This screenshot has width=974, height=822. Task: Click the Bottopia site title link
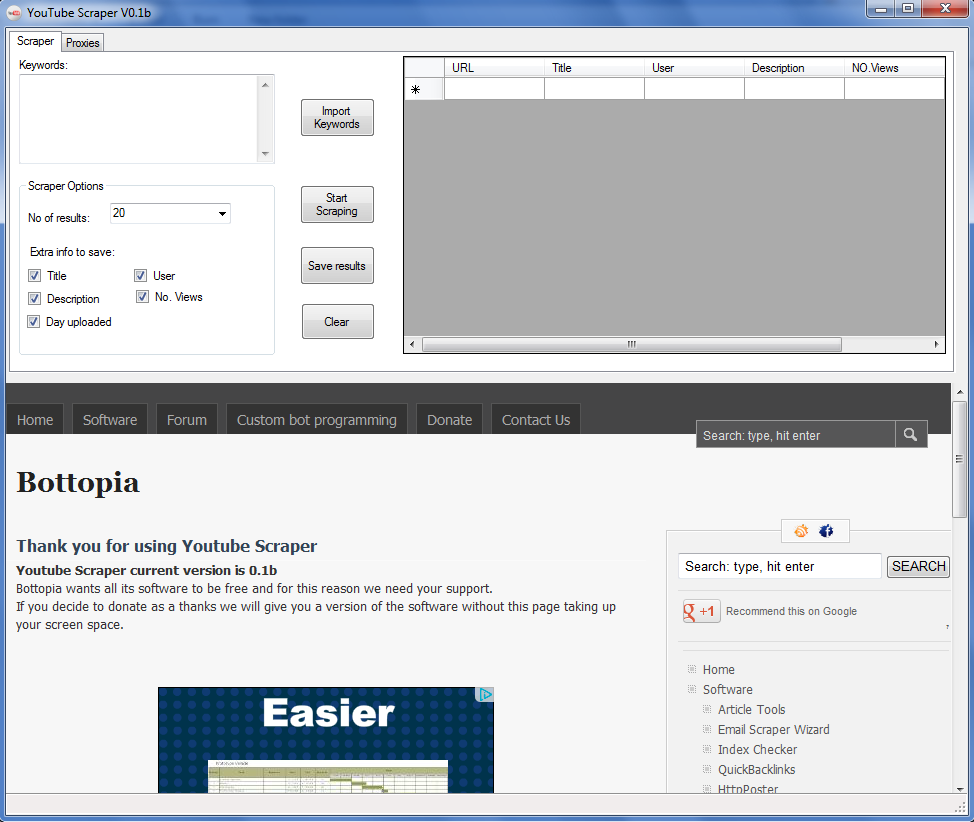(78, 483)
